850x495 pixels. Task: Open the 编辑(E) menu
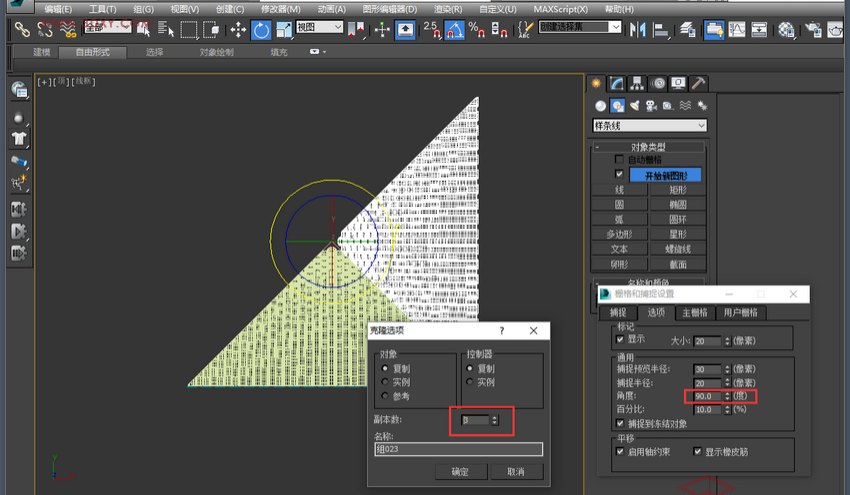(58, 9)
